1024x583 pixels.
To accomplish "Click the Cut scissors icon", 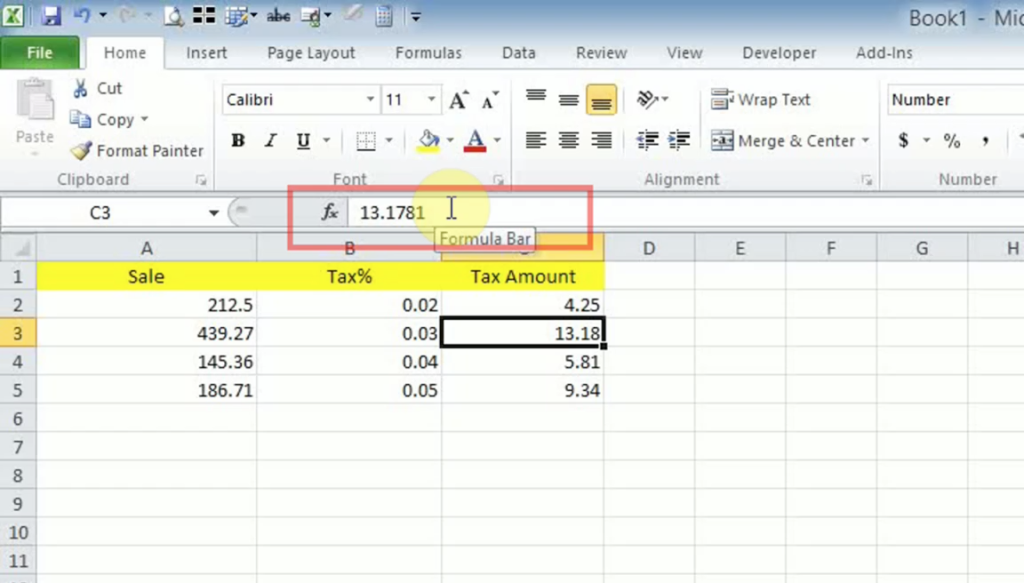I will tap(80, 88).
